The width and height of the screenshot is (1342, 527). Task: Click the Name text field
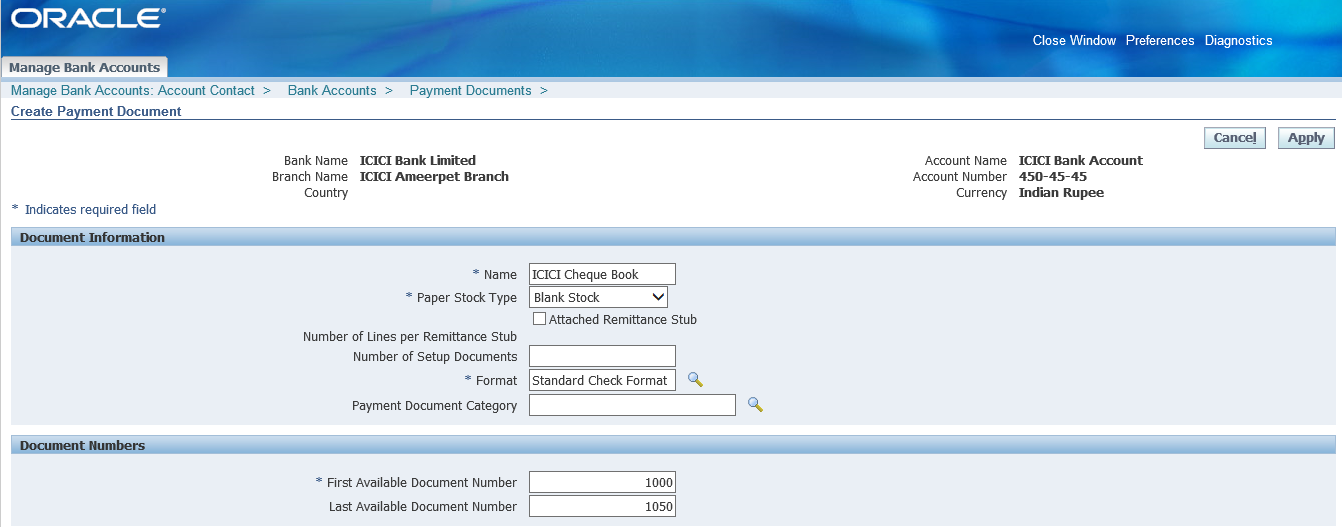(602, 274)
